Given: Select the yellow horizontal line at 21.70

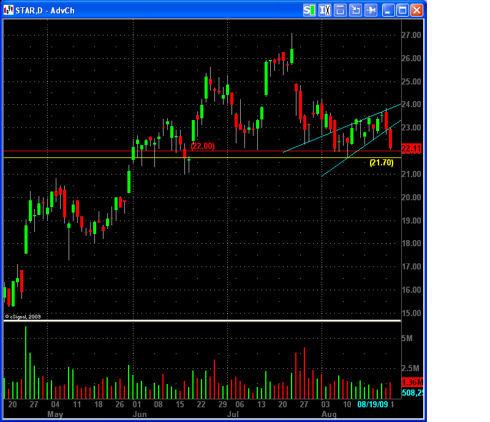Looking at the screenshot, I should click(202, 157).
